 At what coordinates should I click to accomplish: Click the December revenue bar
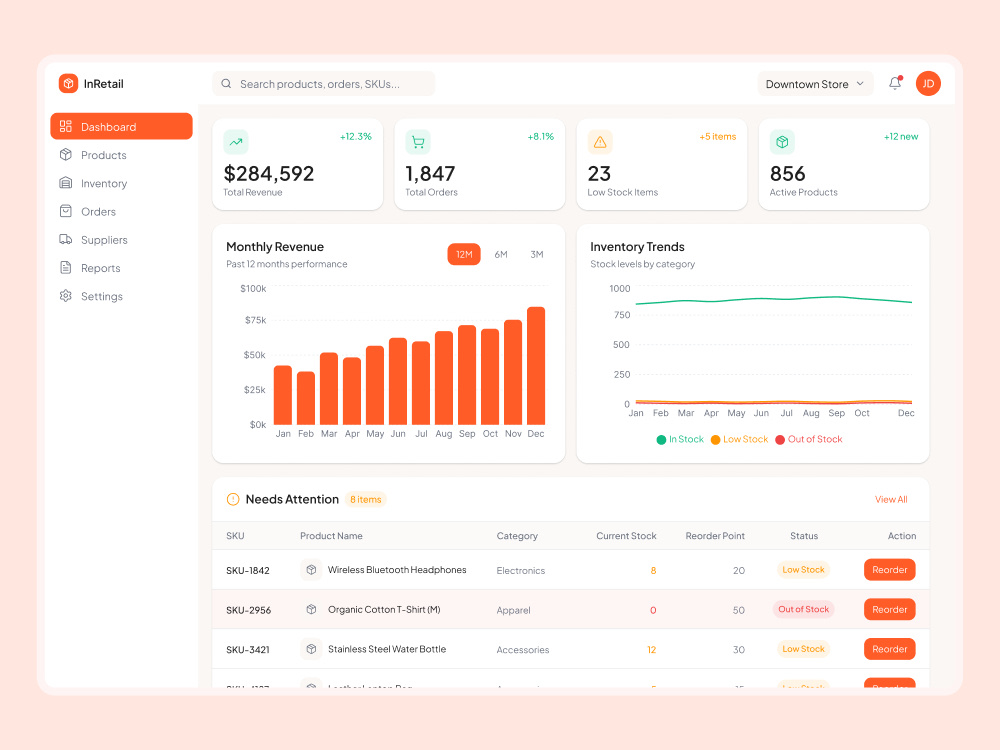(536, 365)
